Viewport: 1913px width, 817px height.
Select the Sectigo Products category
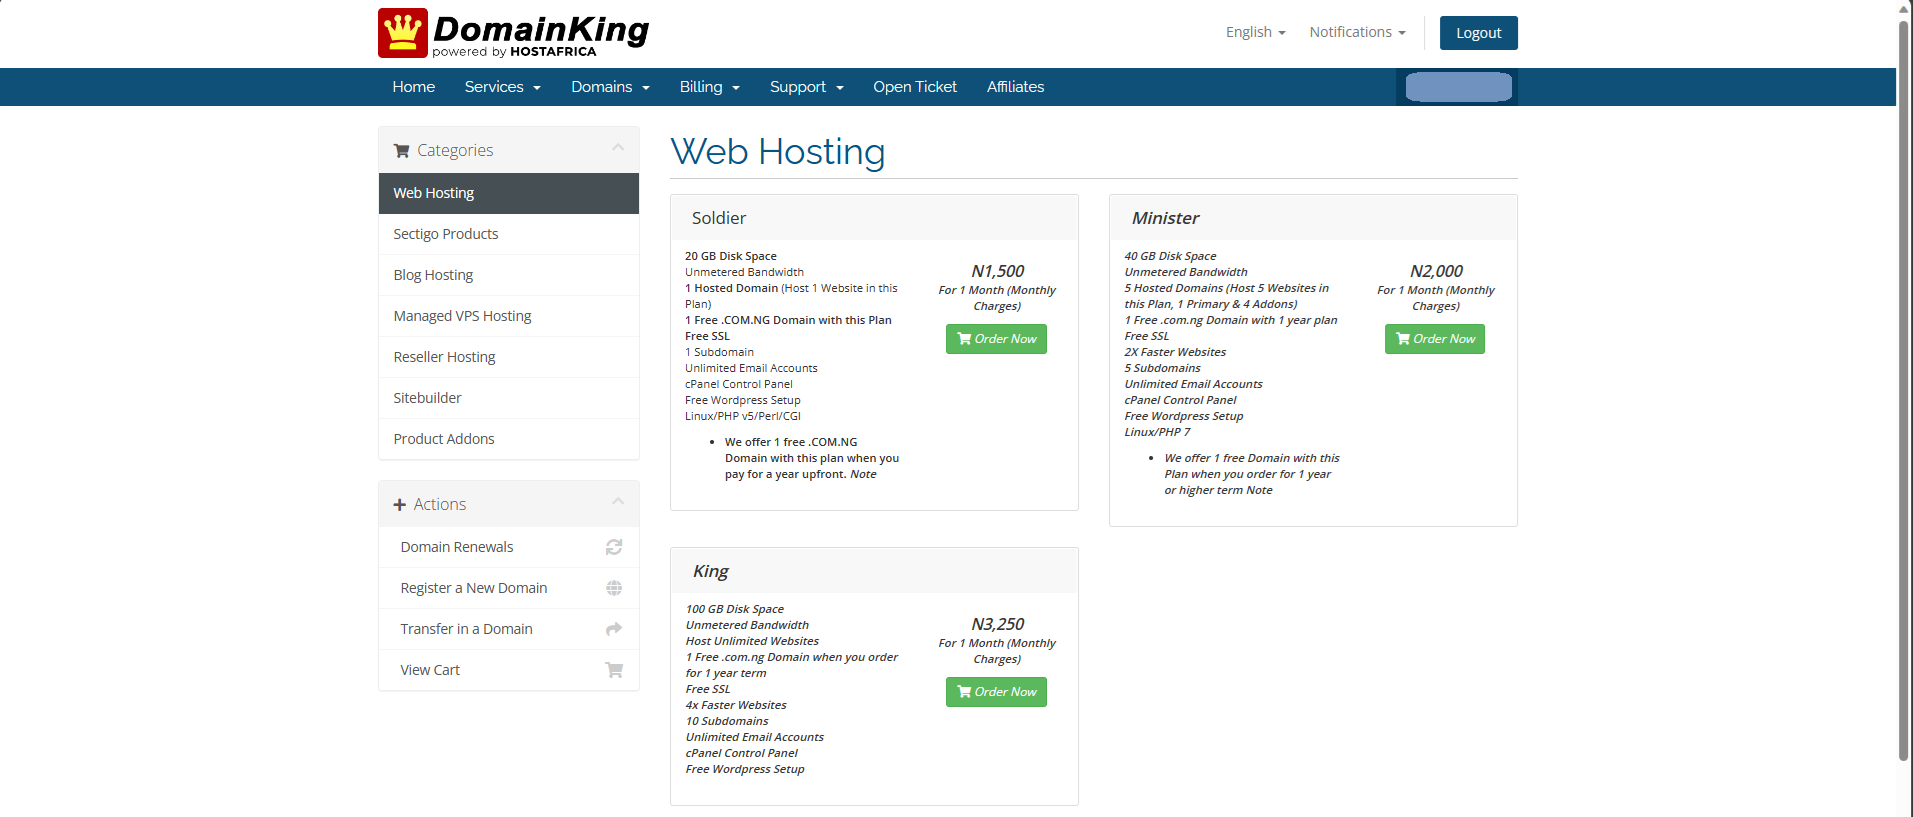[509, 234]
